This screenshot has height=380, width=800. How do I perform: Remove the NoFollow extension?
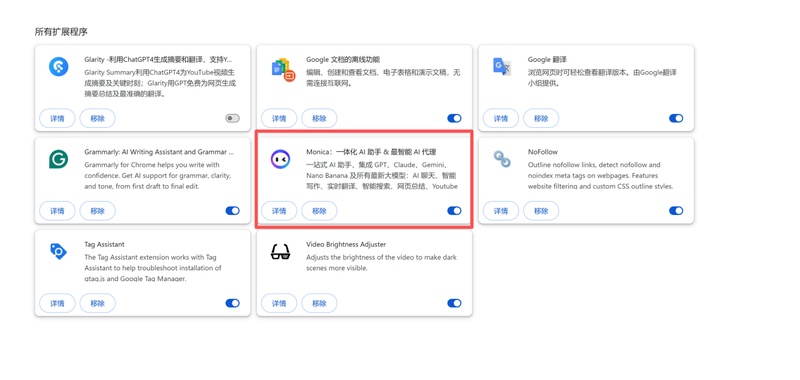(541, 211)
